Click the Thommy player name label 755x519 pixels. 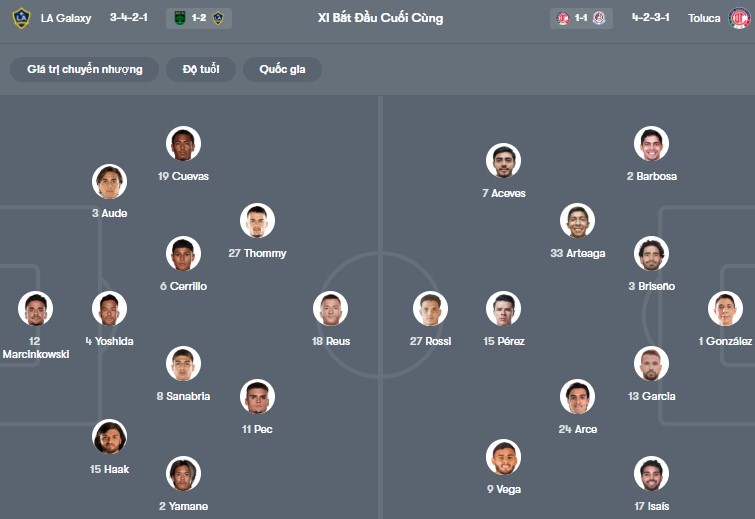(257, 254)
